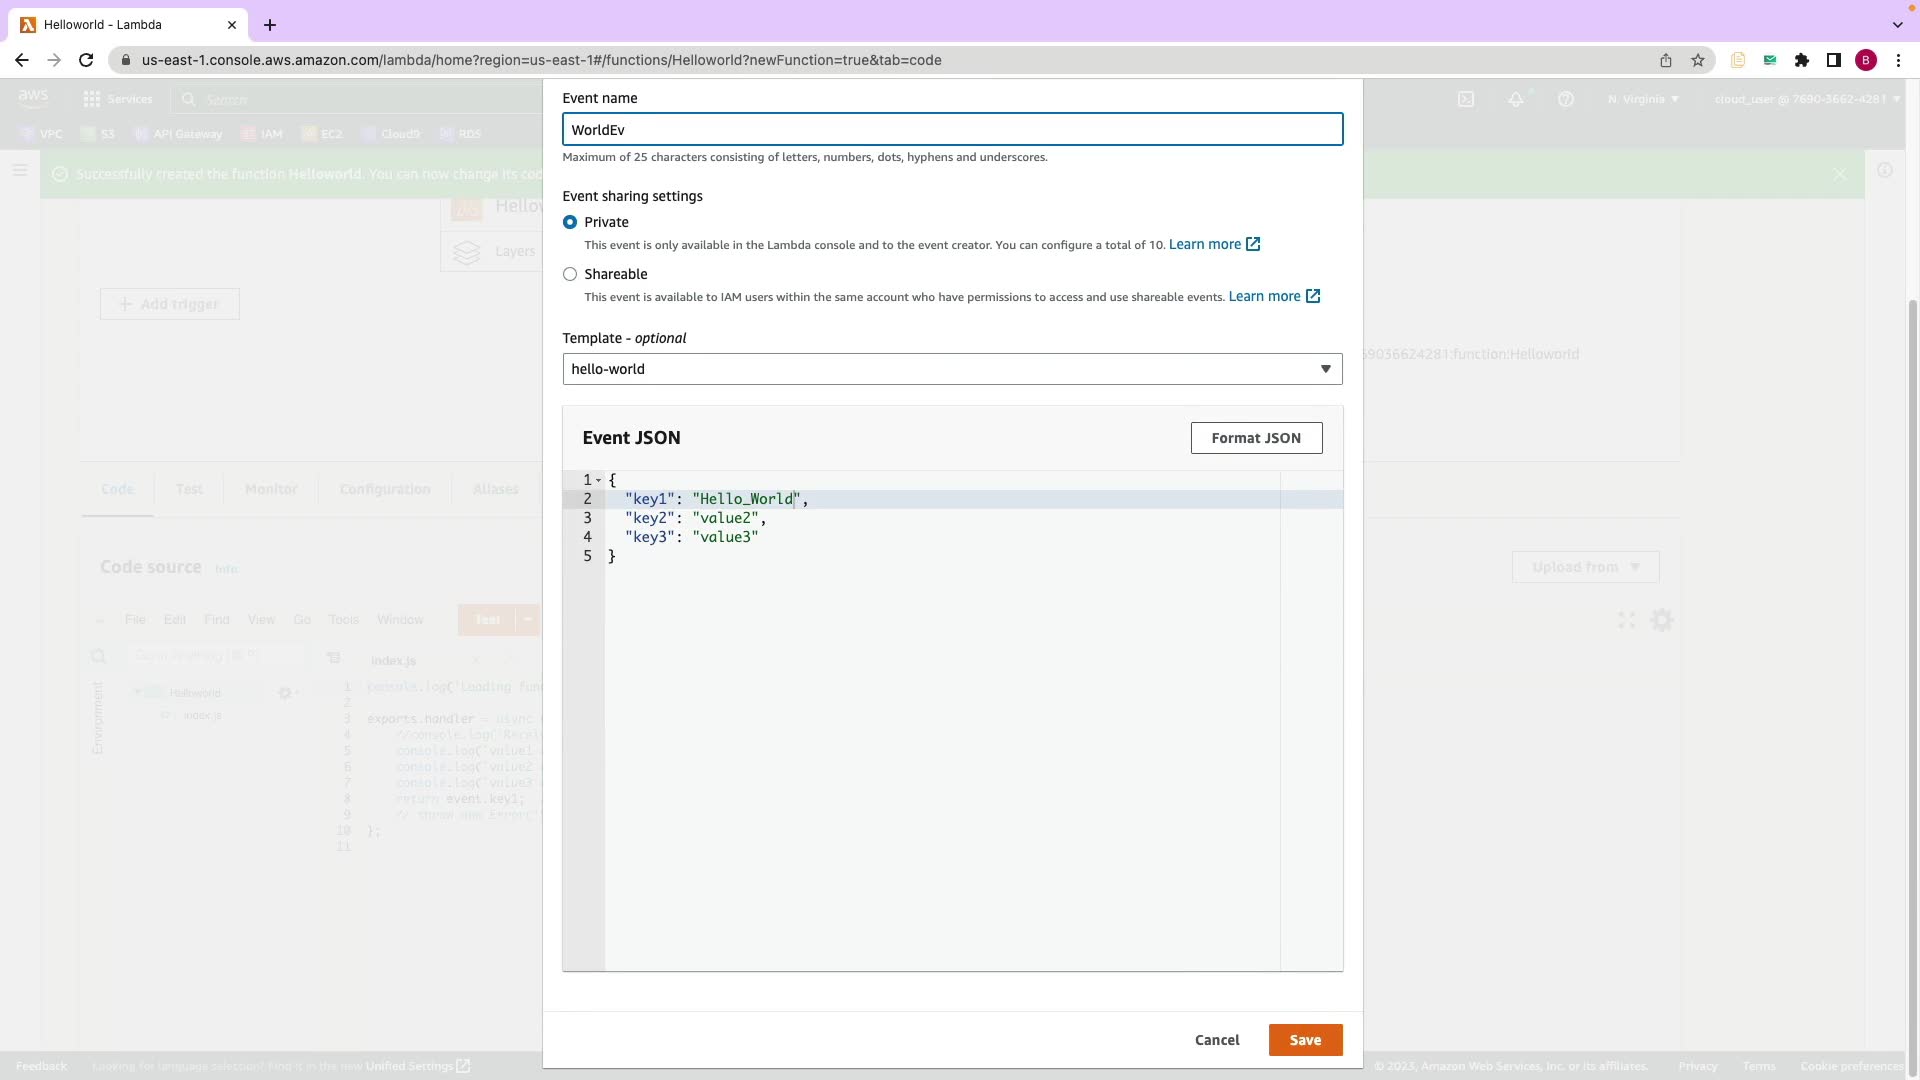Screen dimensions: 1920x1080
Task: Select the Shareable radio button
Action: pos(570,274)
